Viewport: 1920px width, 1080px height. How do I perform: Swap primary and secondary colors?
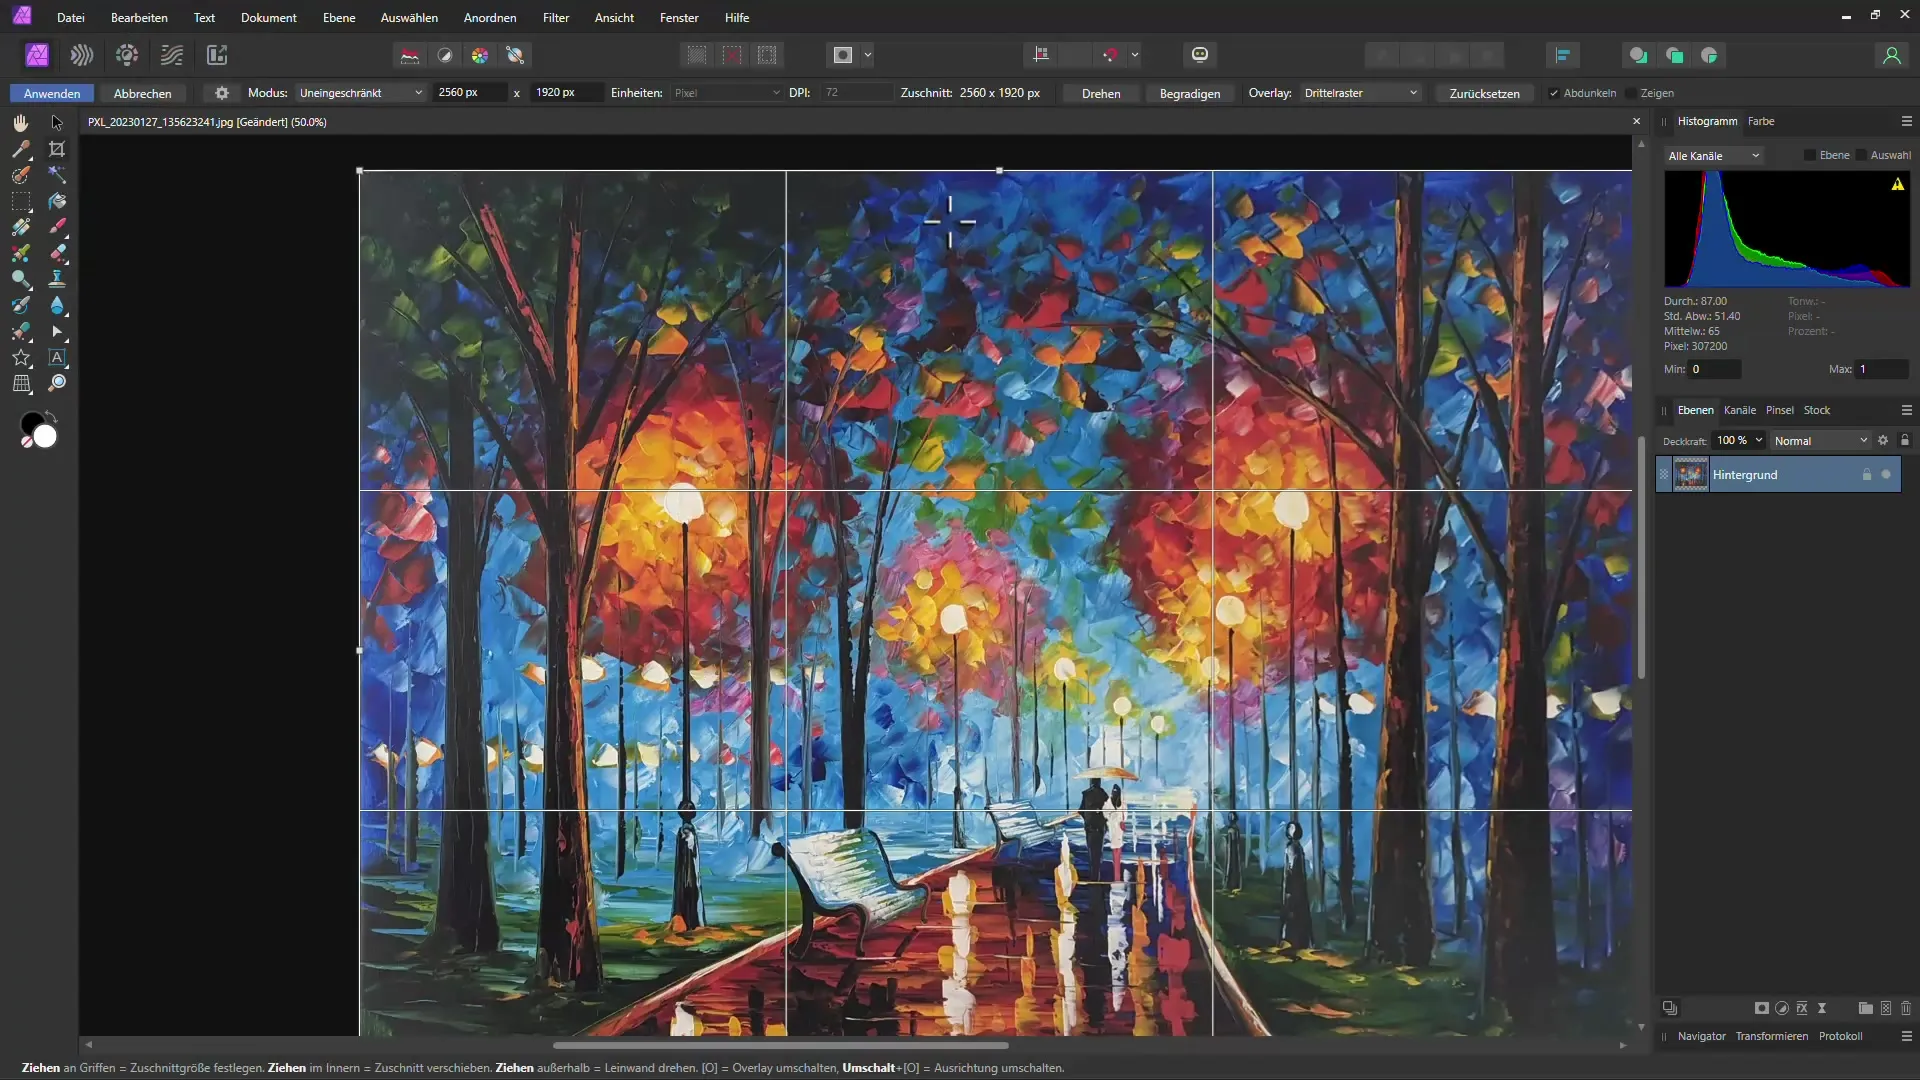point(50,417)
